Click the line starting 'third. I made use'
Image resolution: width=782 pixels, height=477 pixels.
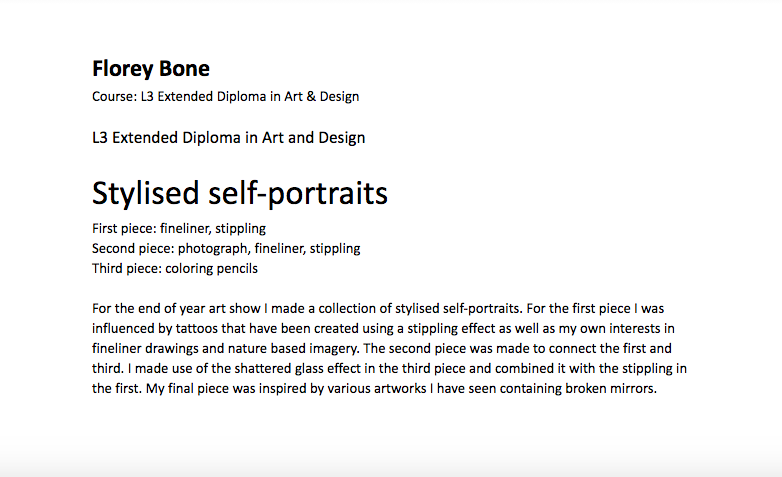click(390, 368)
